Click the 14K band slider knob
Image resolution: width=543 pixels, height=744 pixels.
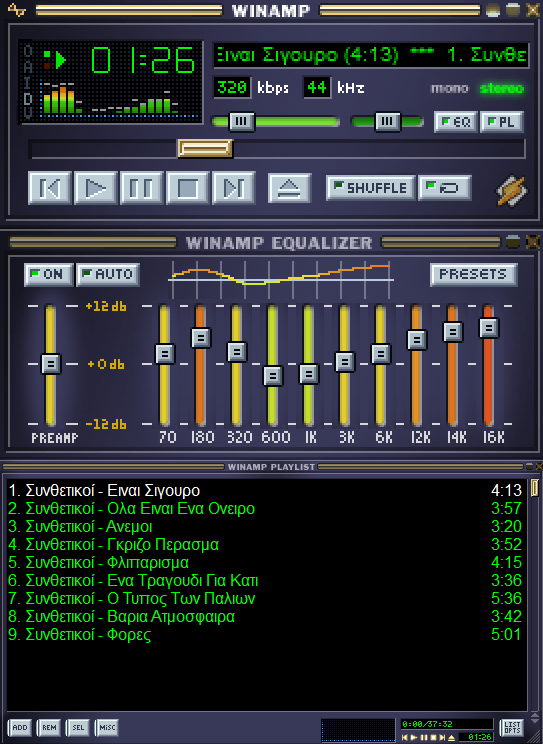click(x=453, y=332)
